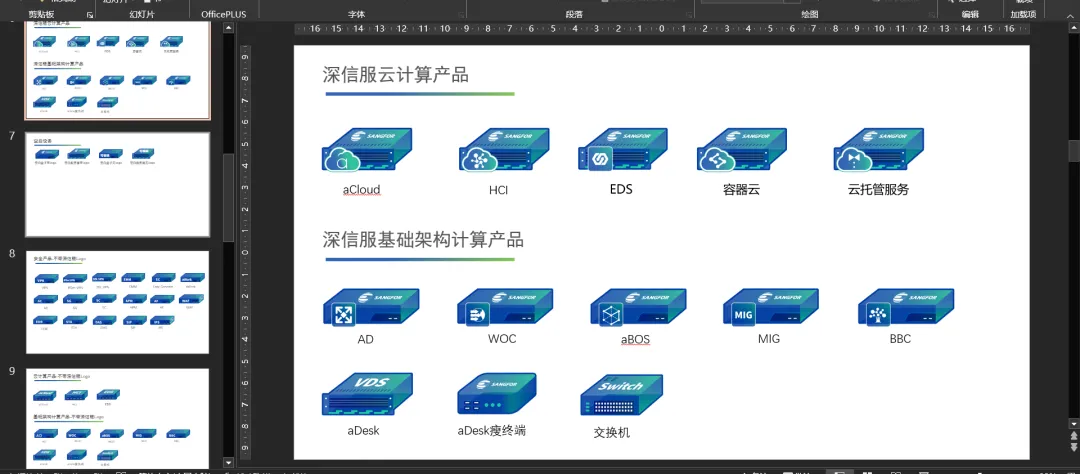1080x474 pixels.
Task: Click the WOC label text
Action: (x=501, y=339)
